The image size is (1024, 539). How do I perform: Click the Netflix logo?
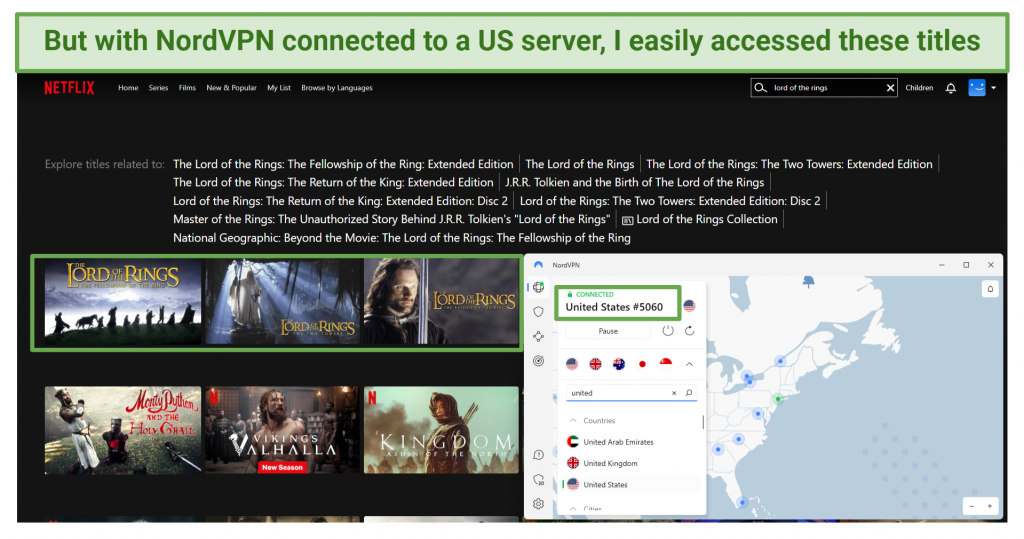[69, 88]
